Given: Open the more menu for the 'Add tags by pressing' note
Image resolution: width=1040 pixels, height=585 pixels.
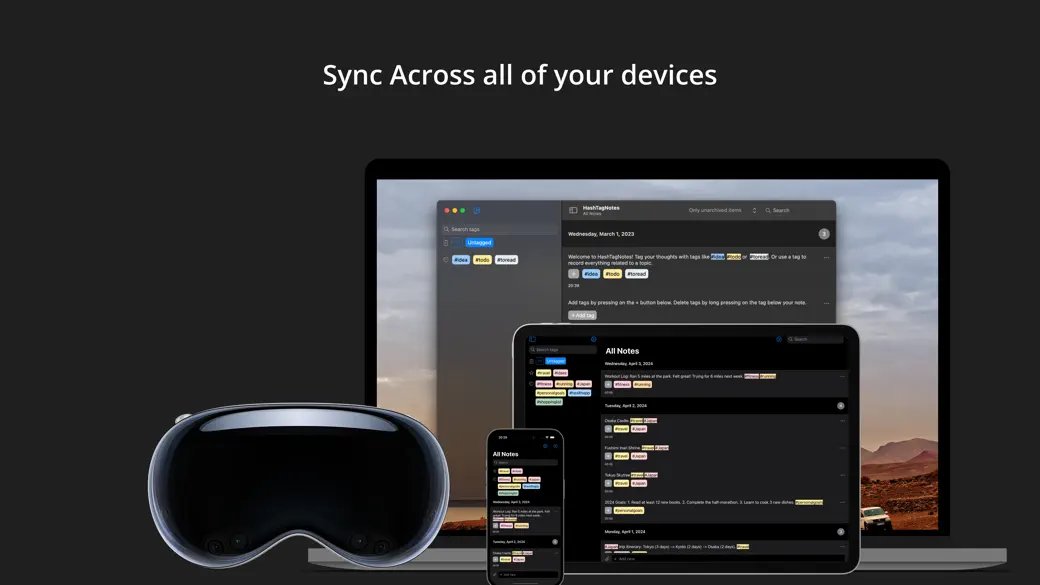Looking at the screenshot, I should 826,303.
